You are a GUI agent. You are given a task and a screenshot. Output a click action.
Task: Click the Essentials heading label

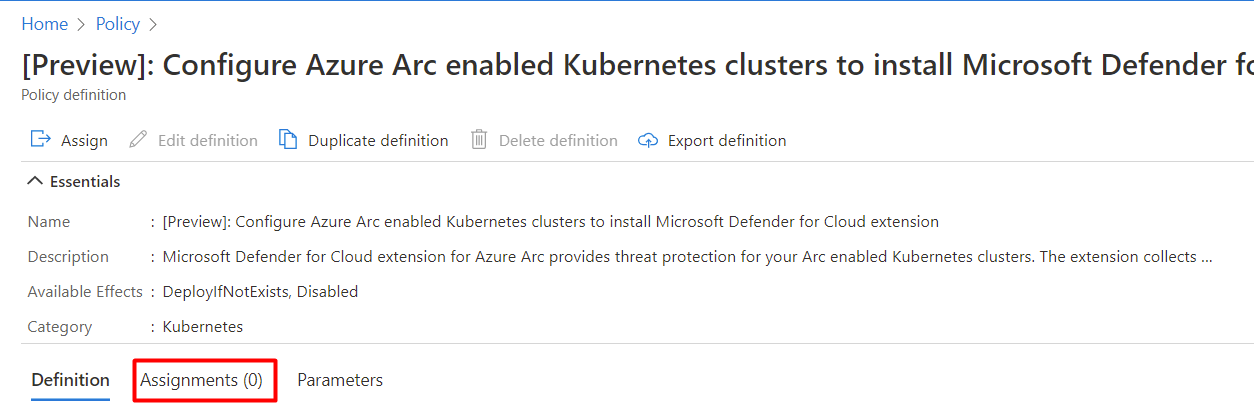[x=85, y=182]
